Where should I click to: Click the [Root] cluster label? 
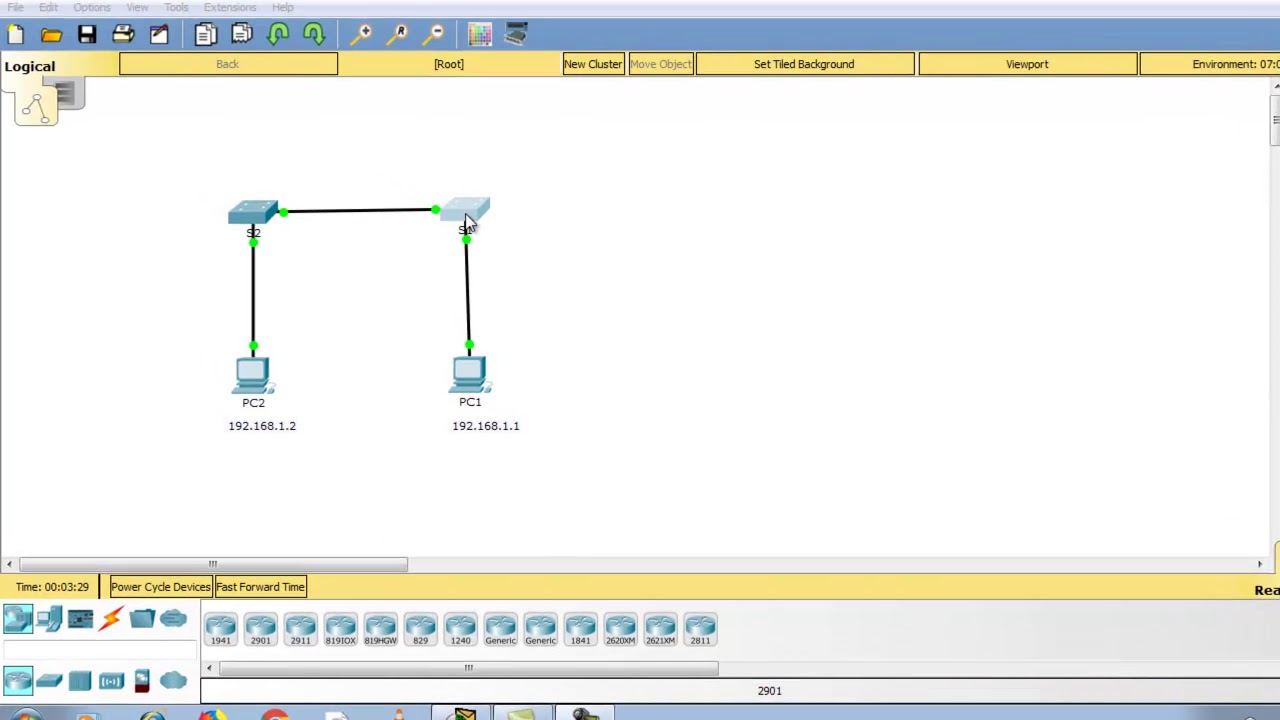[x=449, y=64]
